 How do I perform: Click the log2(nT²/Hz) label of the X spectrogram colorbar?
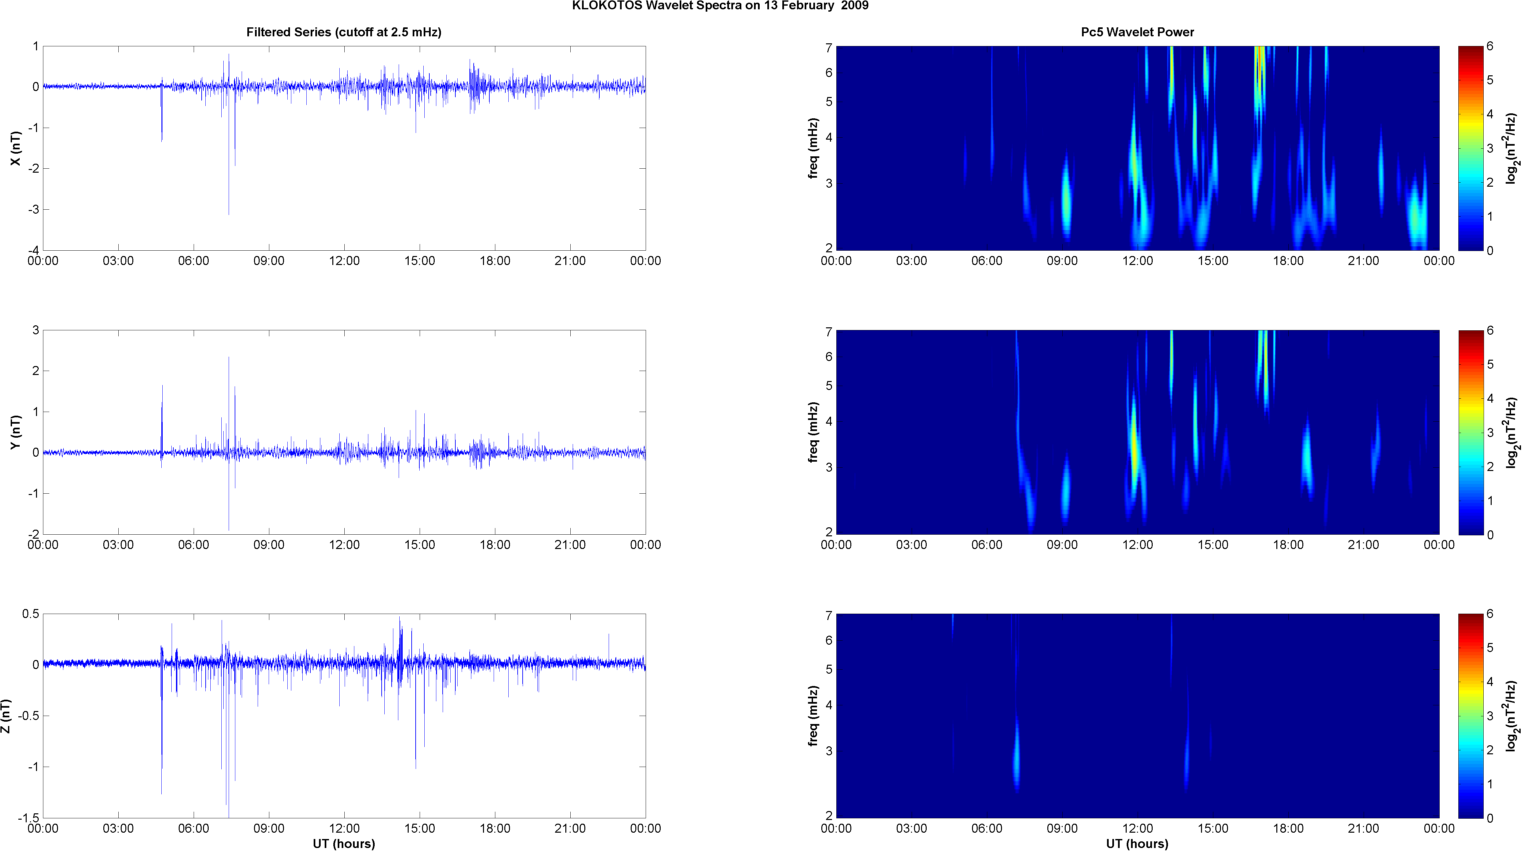[x=1513, y=148]
